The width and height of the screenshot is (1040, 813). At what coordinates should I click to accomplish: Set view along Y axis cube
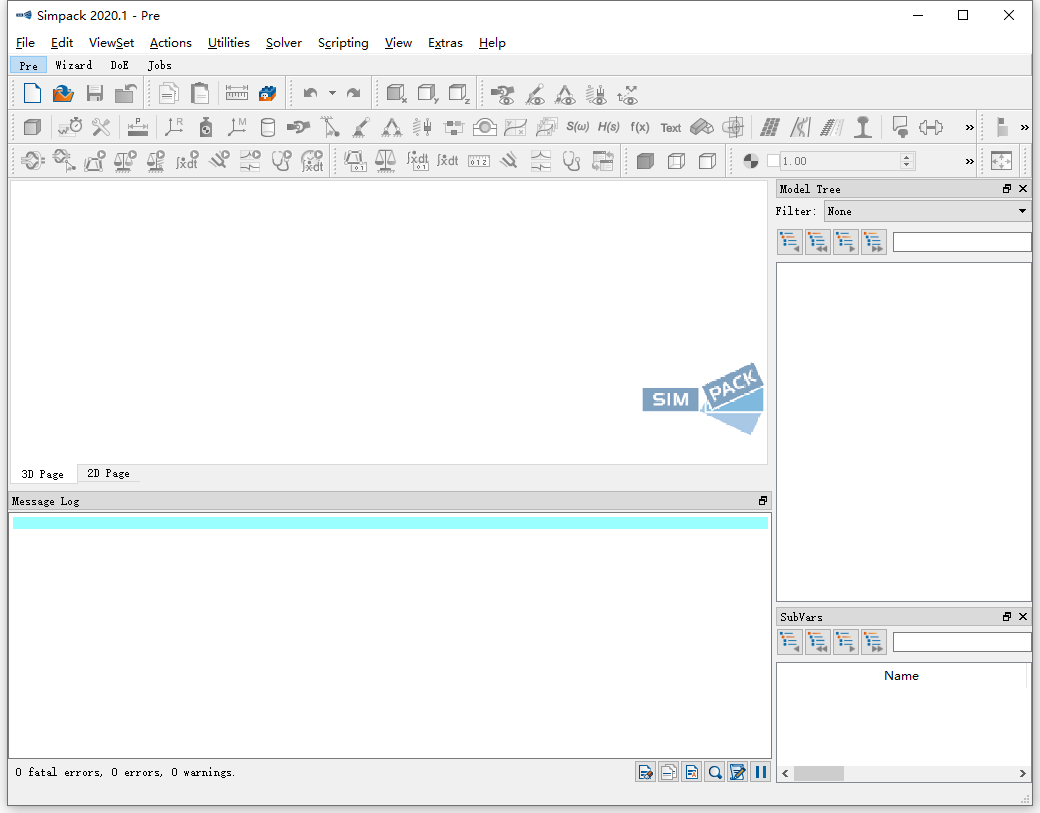click(428, 94)
